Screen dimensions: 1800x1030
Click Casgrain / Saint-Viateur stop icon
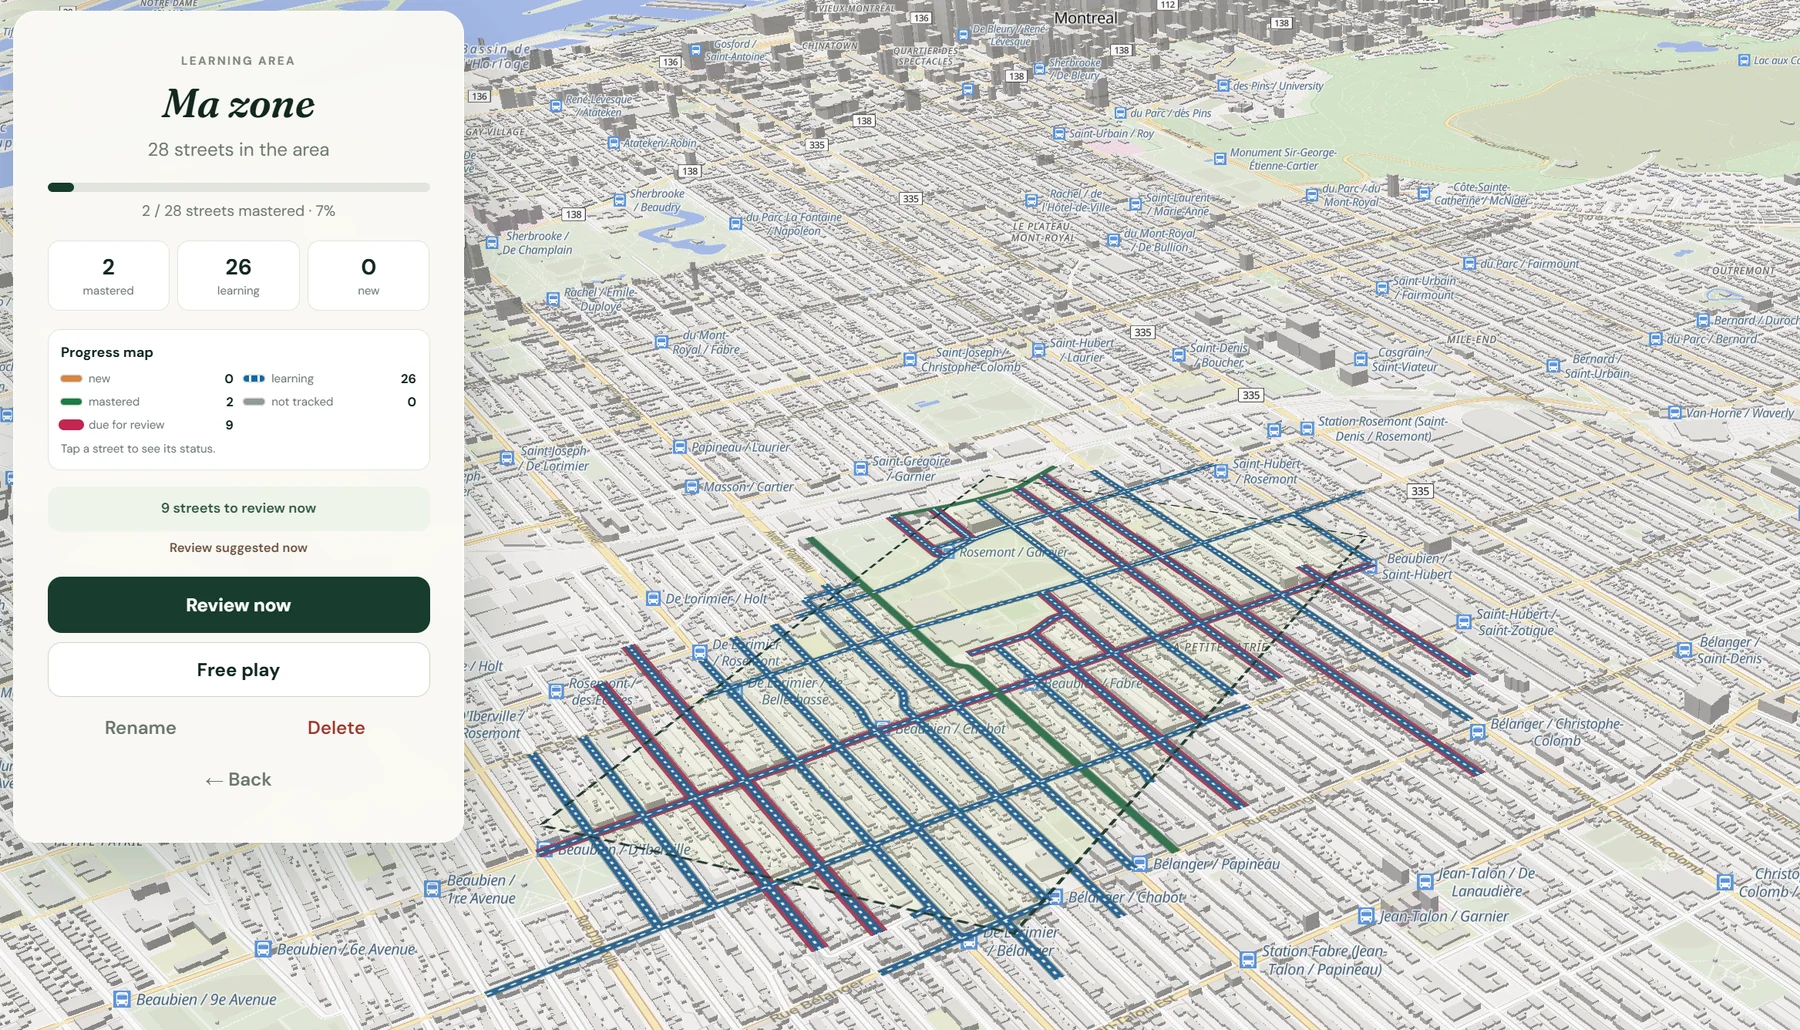pyautogui.click(x=1360, y=359)
